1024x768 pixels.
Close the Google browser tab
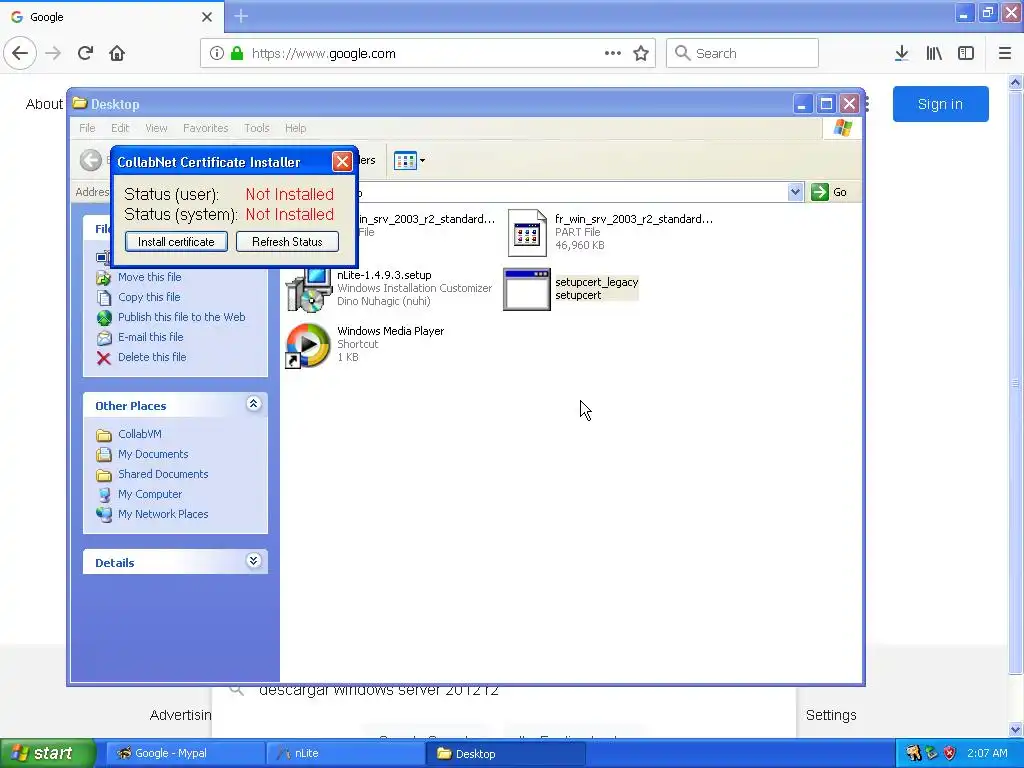[x=207, y=16]
